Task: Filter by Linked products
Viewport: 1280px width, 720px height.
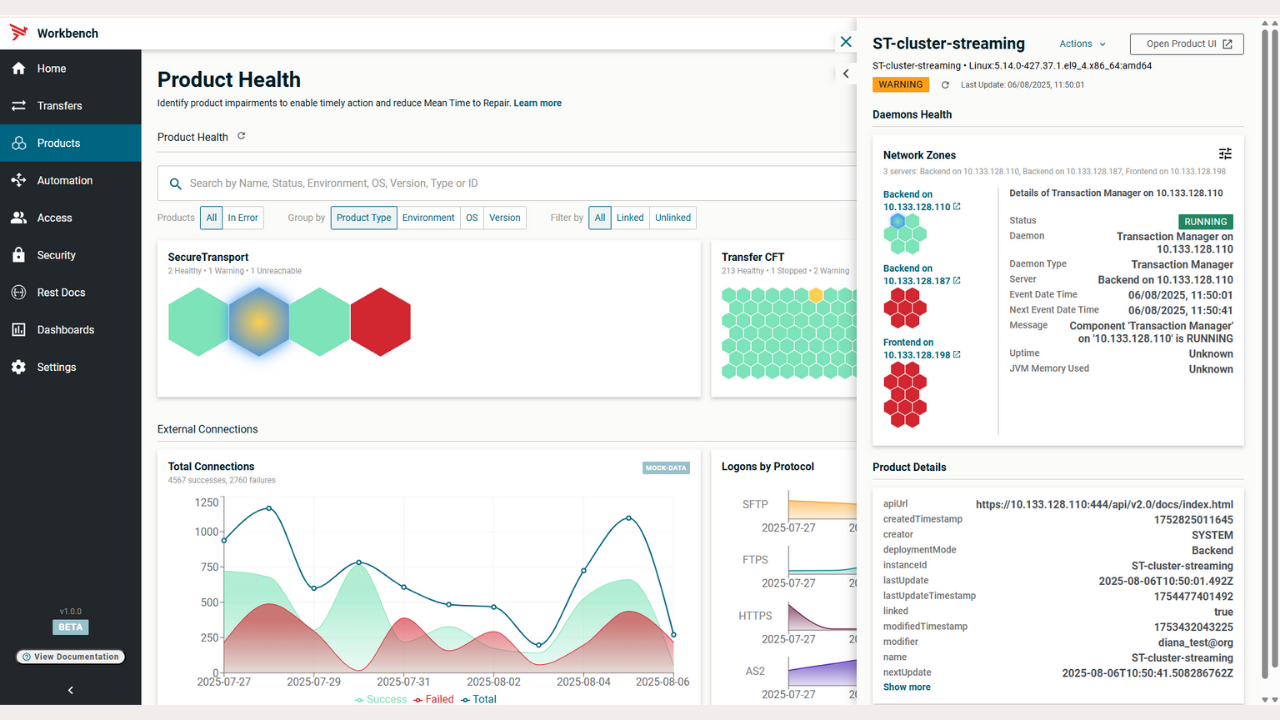Action: 630,218
